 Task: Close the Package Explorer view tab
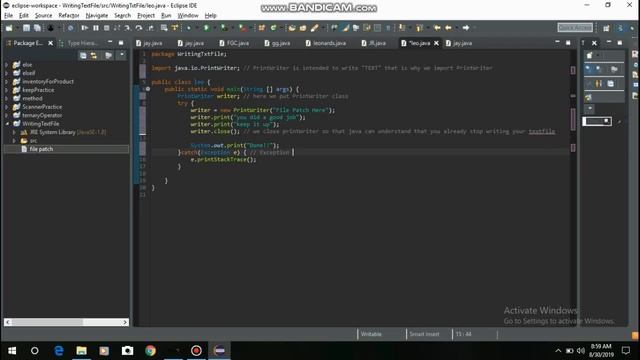coord(51,43)
